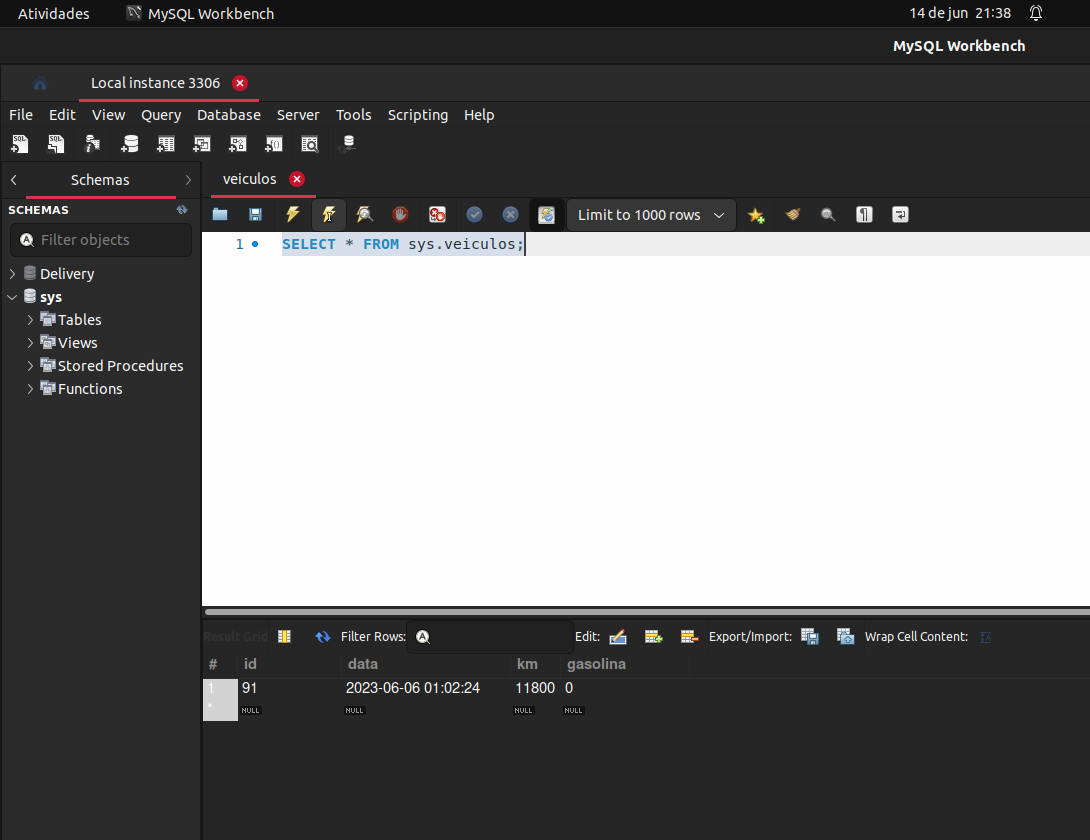
Task: Collapse the sys schema
Action: point(13,297)
